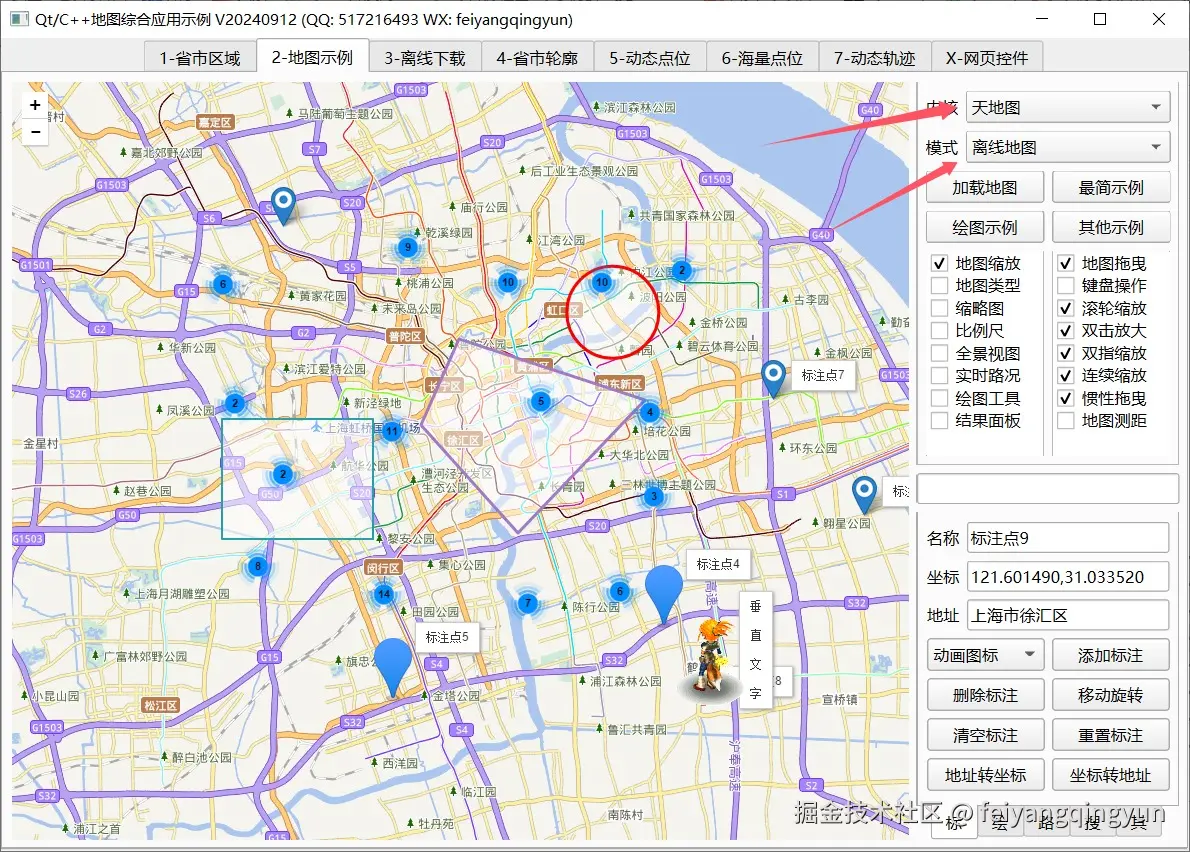
Task: Switch to the 7-动态轨迹 tab
Action: pos(874,57)
